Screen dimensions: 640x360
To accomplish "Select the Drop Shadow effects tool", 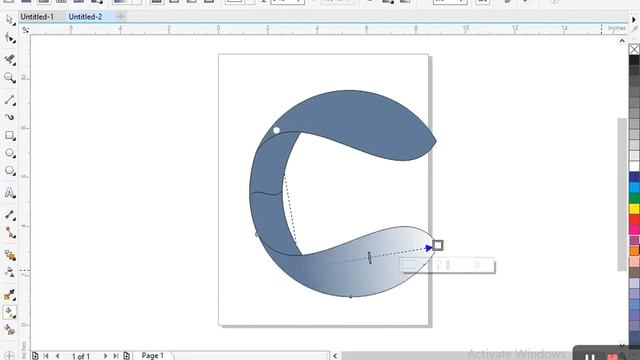I will coord(9,255).
